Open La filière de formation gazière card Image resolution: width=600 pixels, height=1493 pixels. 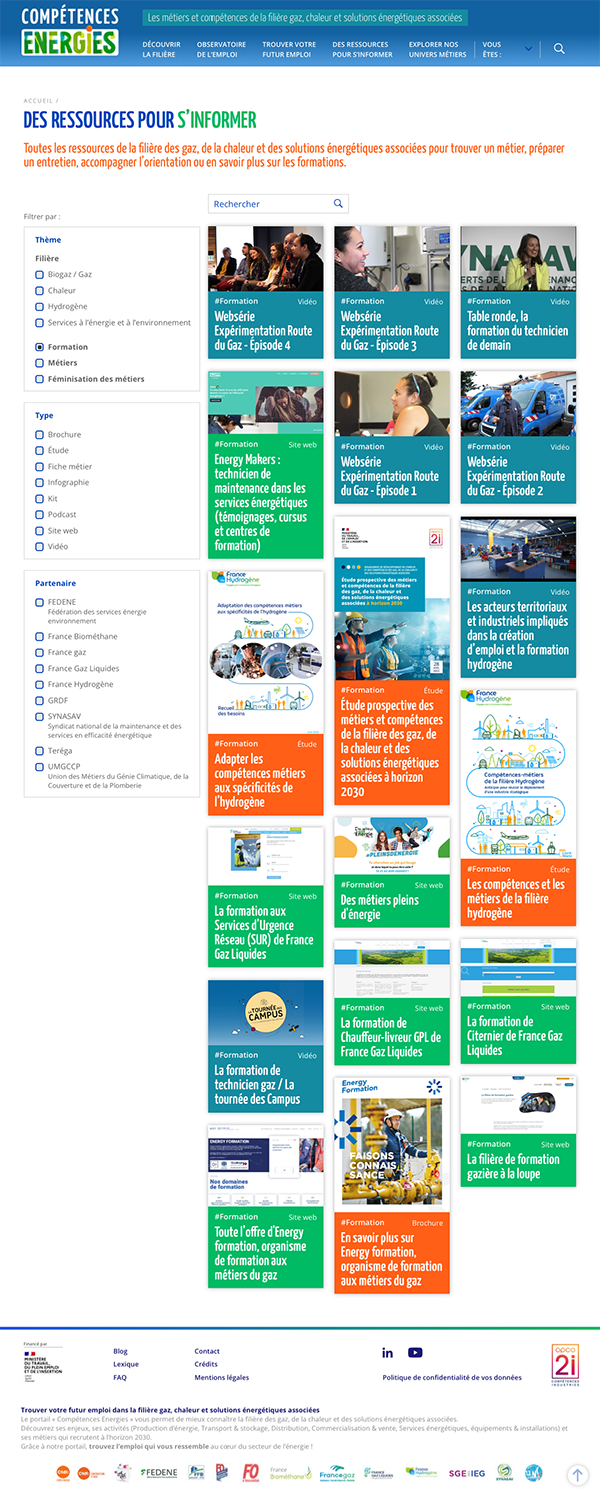(518, 1132)
